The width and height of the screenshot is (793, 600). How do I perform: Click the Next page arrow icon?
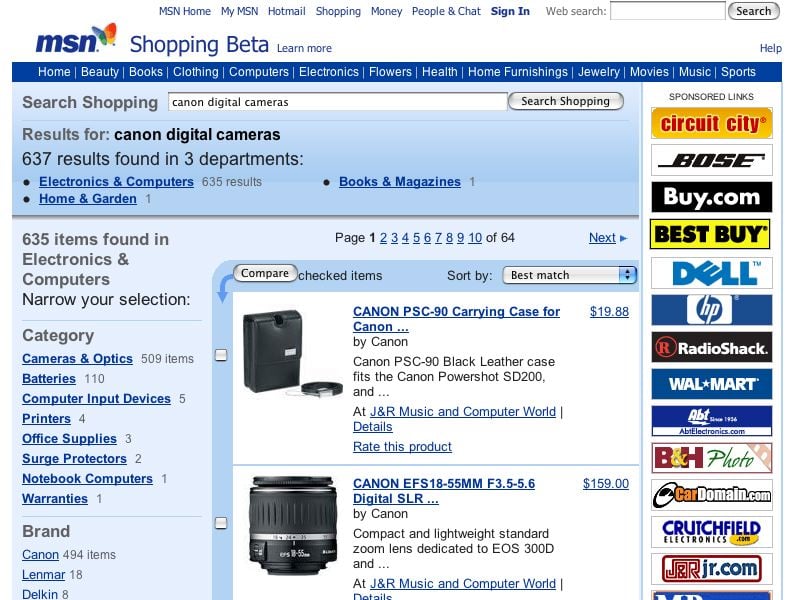click(x=623, y=238)
